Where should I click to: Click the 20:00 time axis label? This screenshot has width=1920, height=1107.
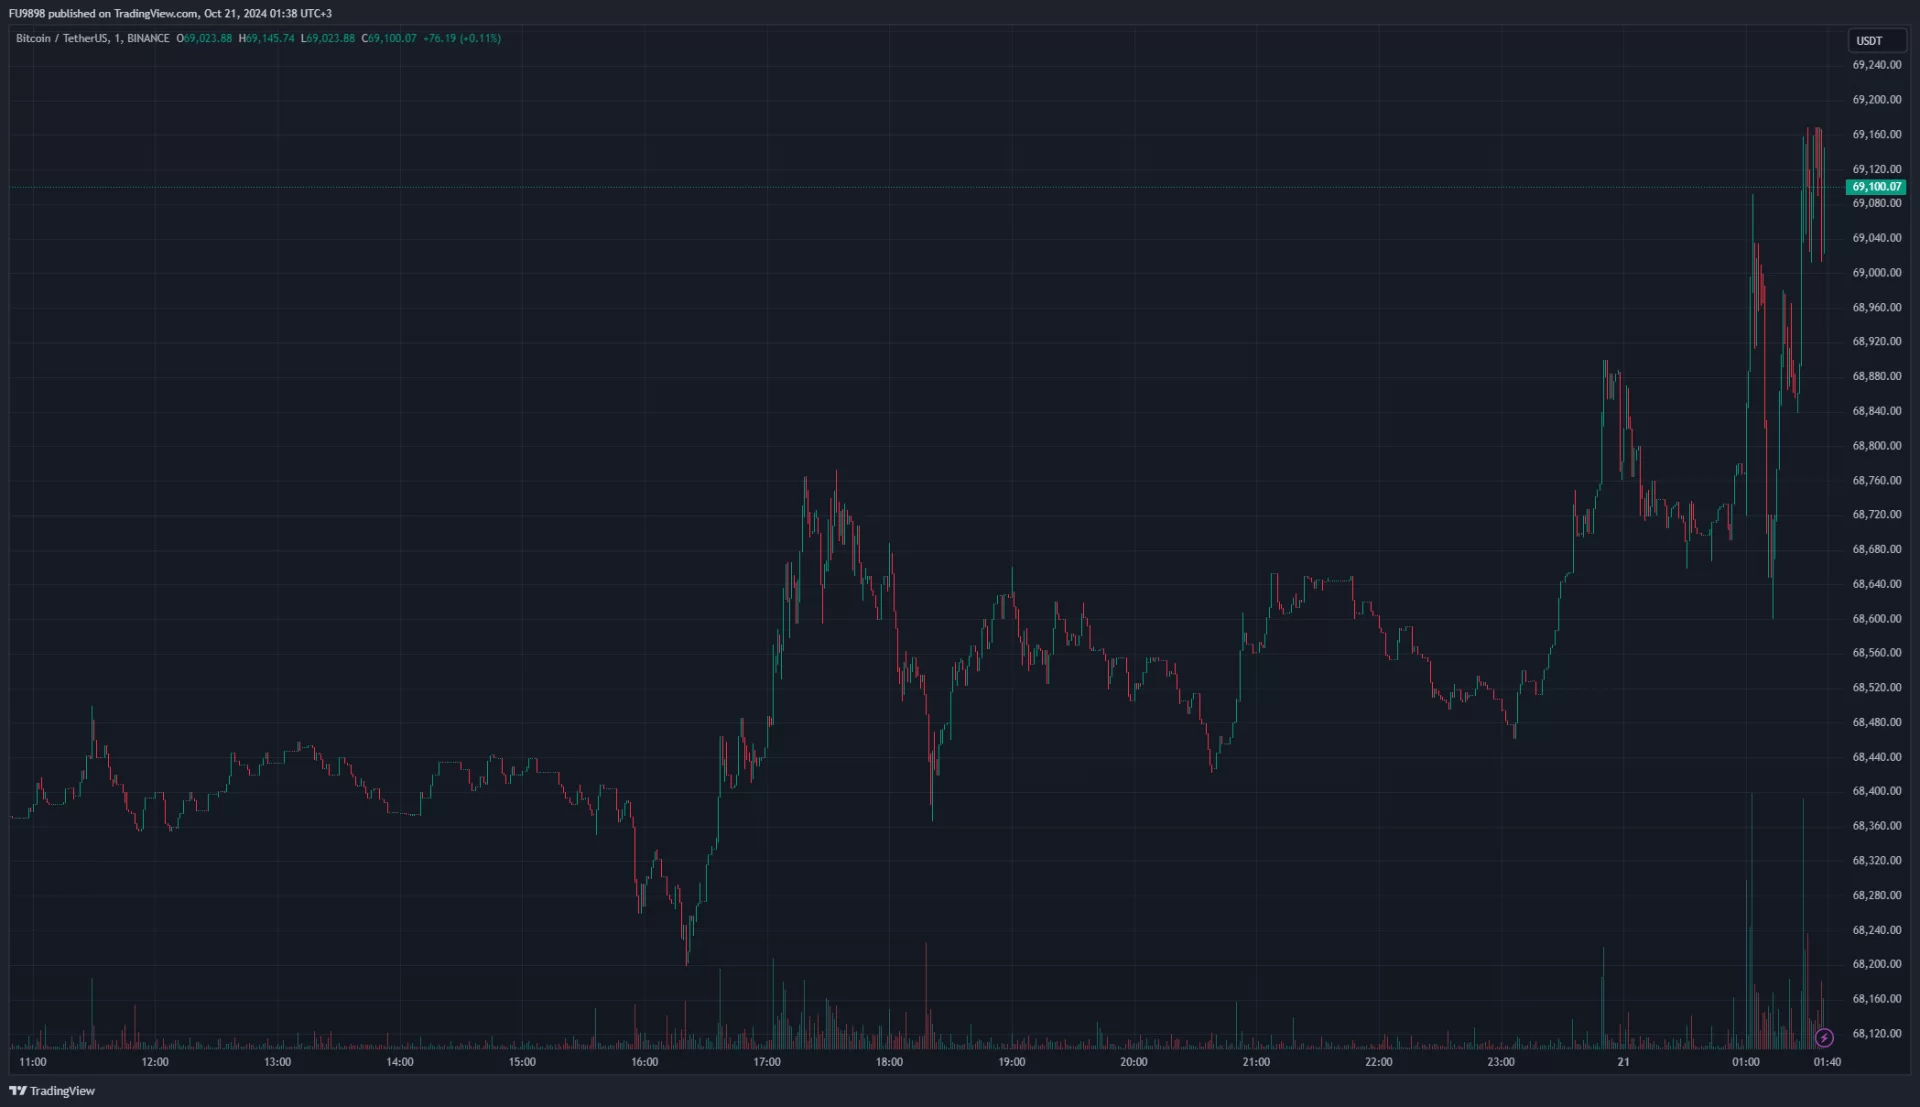[1134, 1062]
